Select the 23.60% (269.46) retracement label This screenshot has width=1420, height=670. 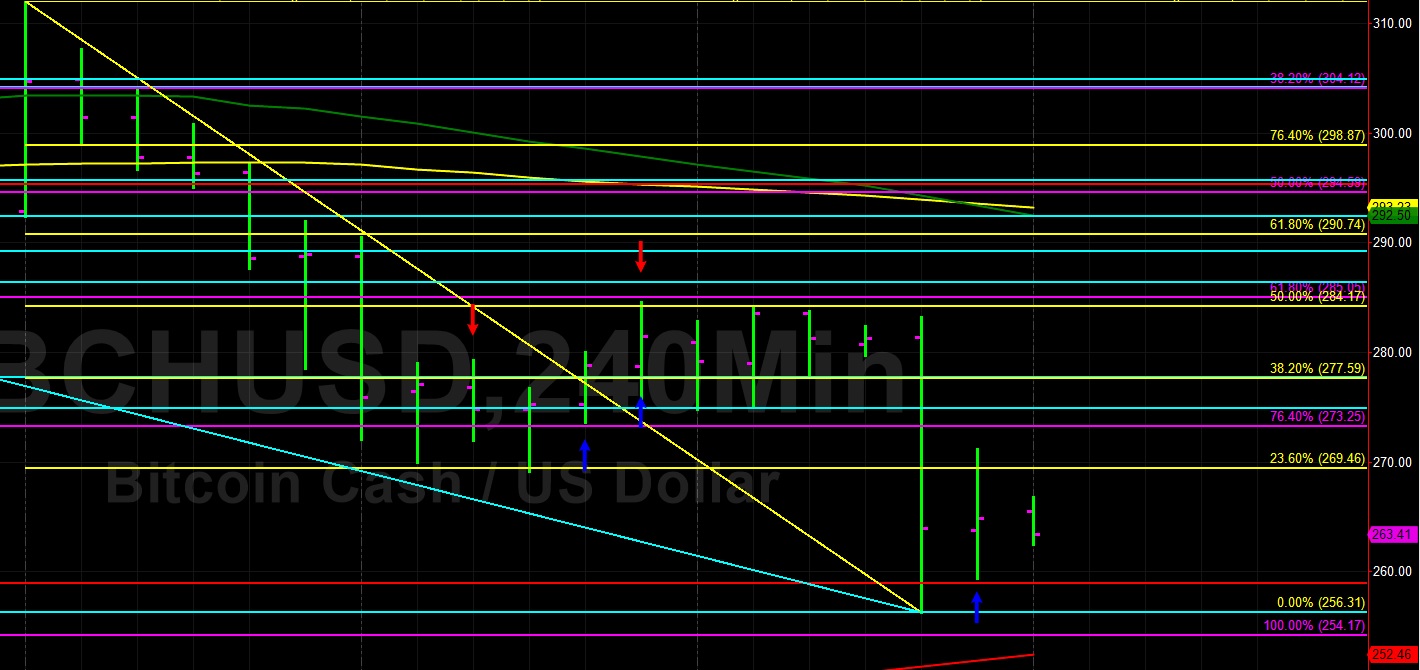coord(1317,459)
